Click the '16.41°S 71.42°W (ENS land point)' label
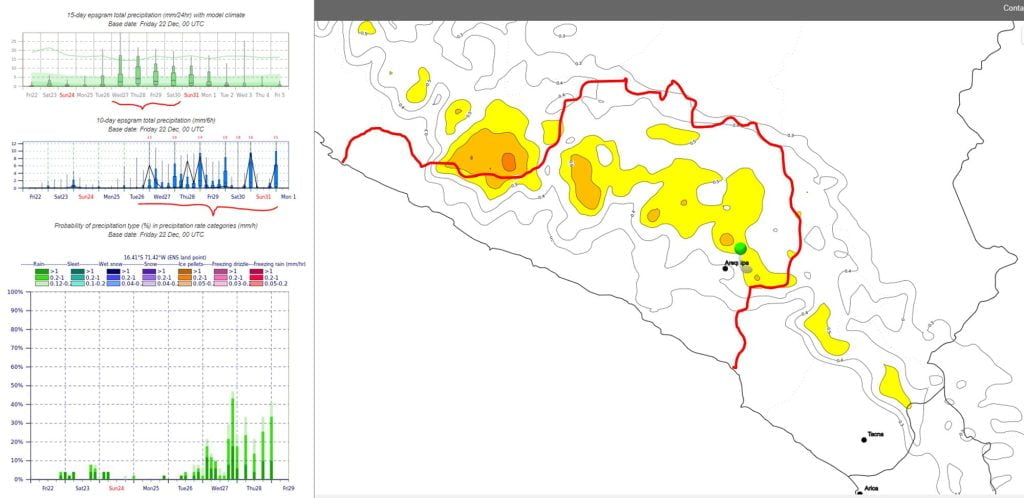Viewport: 1024px width, 498px height. [x=165, y=257]
